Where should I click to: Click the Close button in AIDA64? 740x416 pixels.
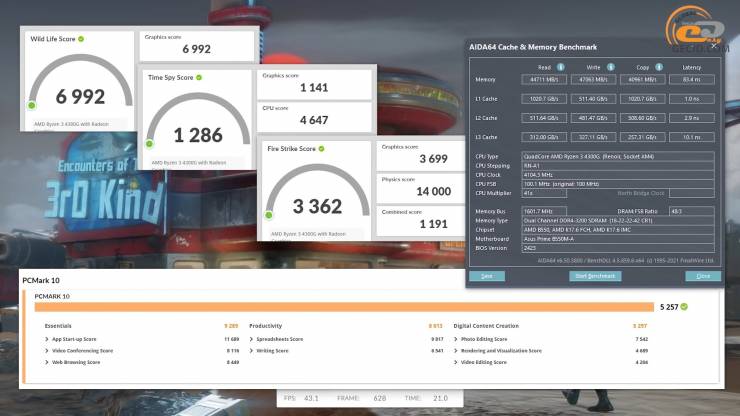703,276
